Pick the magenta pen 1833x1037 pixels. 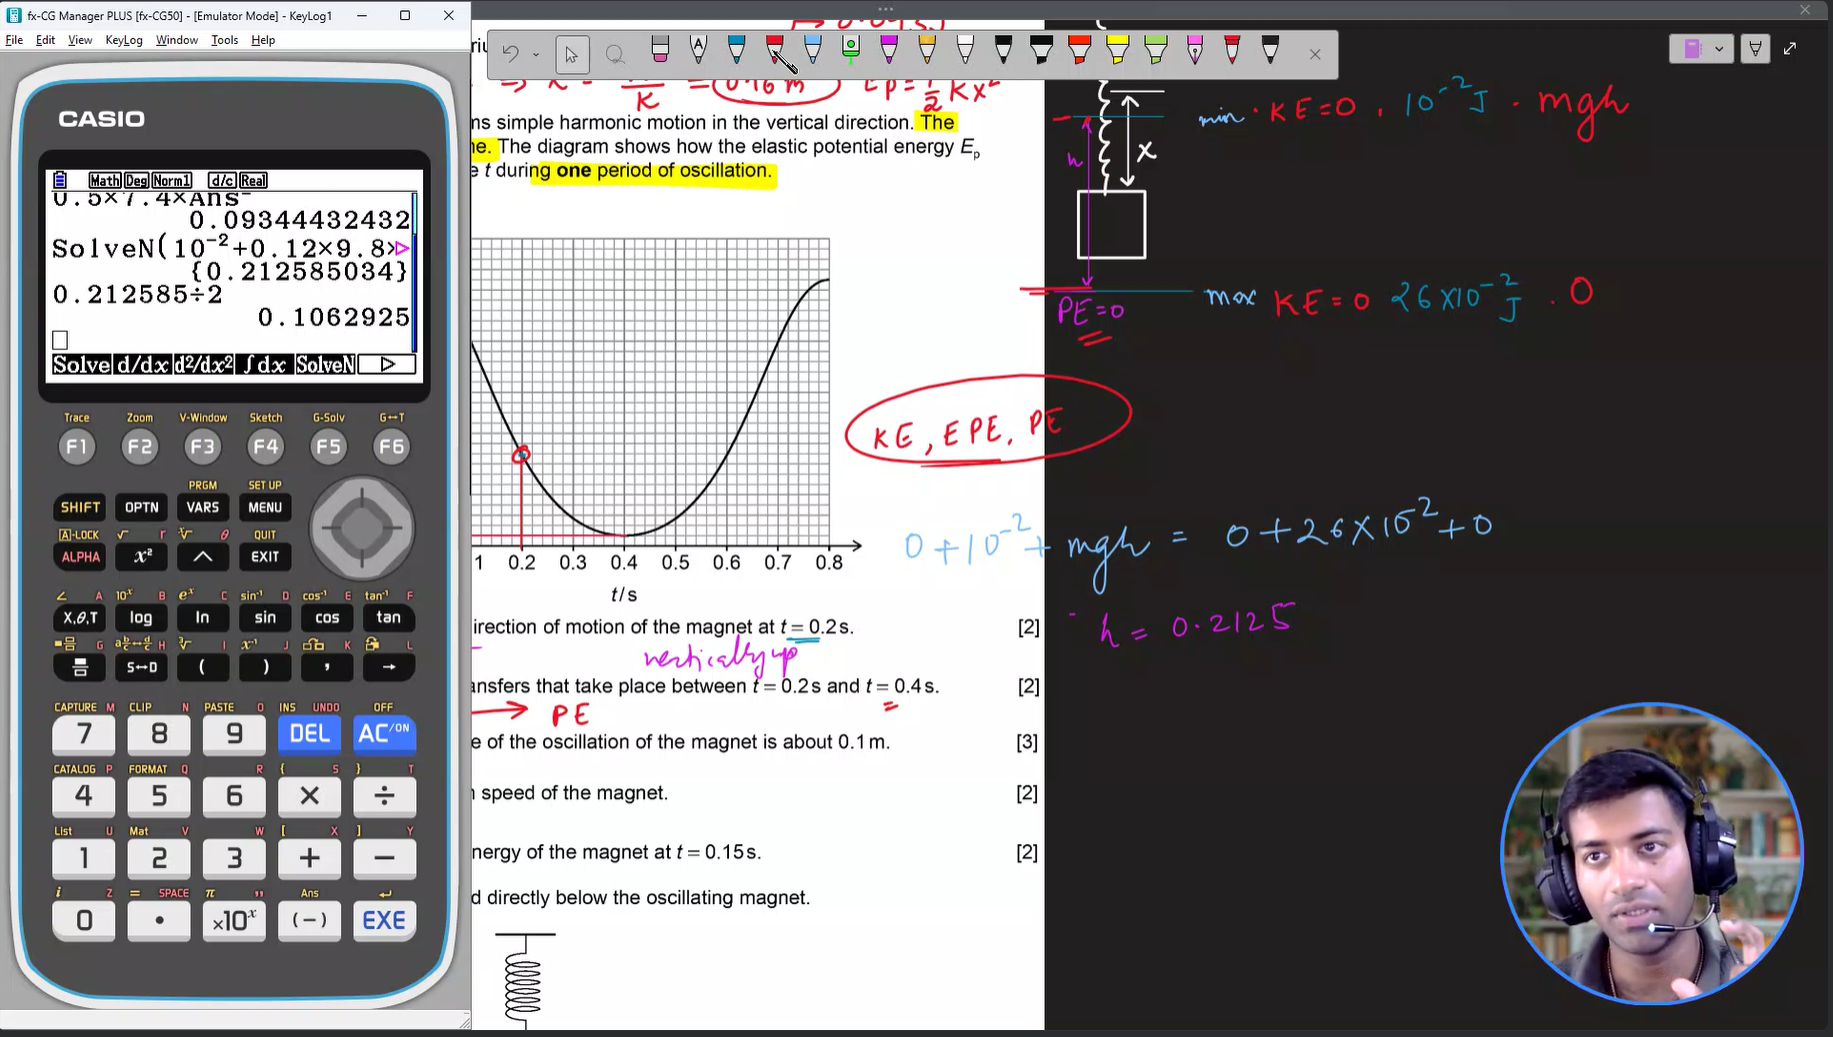pyautogui.click(x=889, y=50)
